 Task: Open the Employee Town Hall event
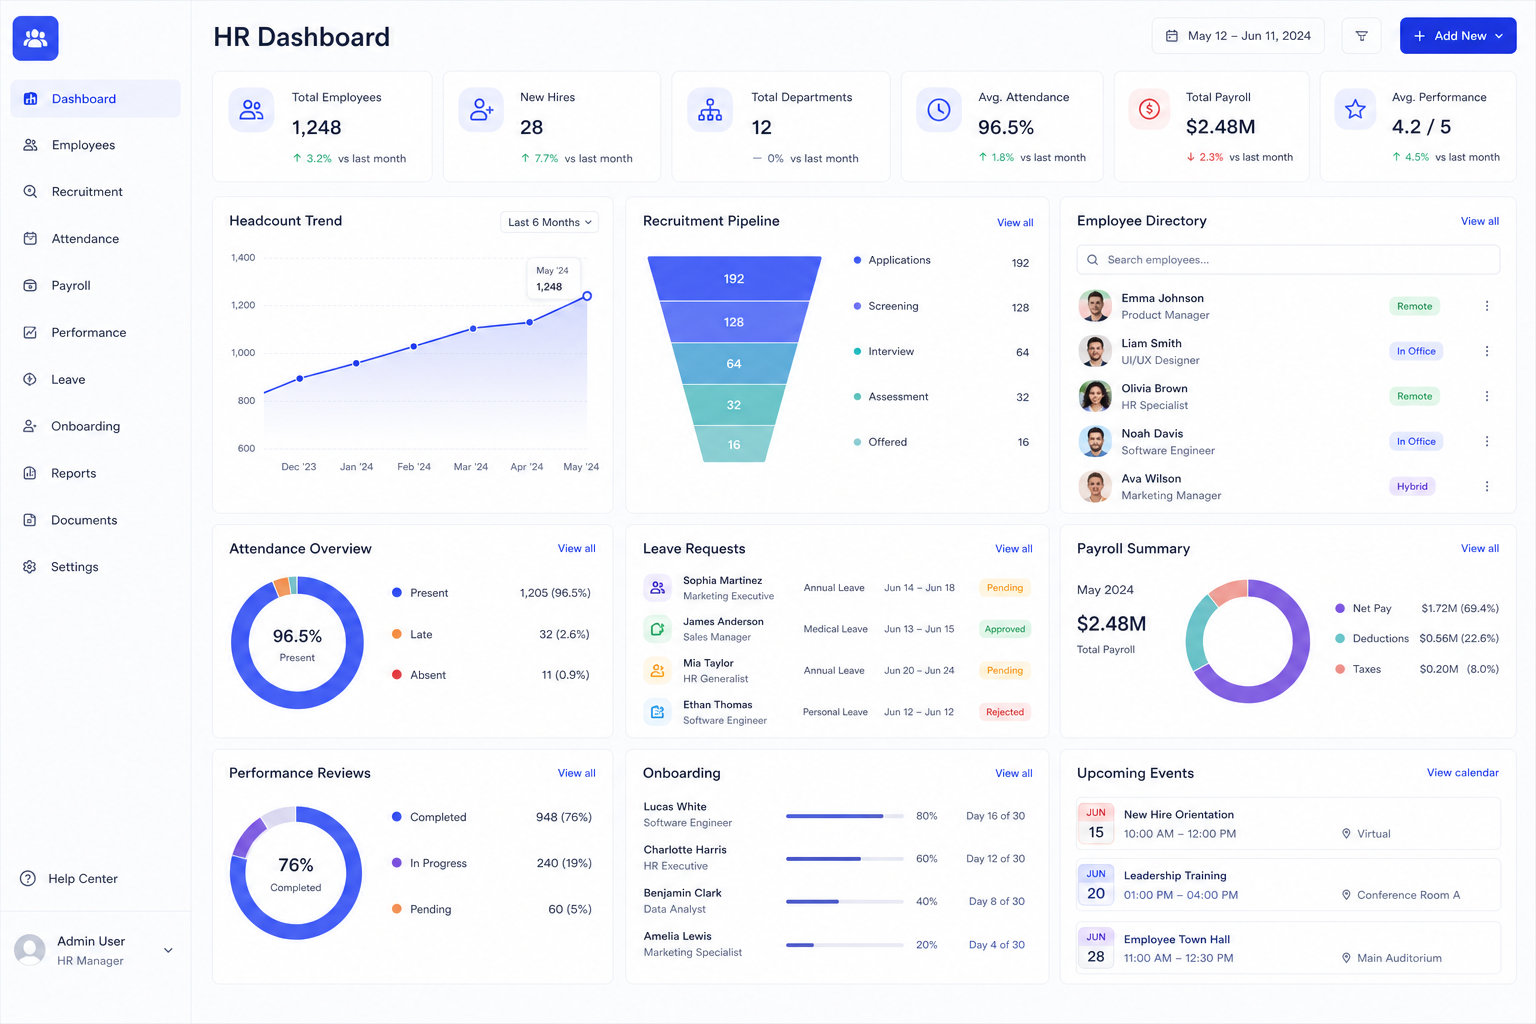[1288, 948]
